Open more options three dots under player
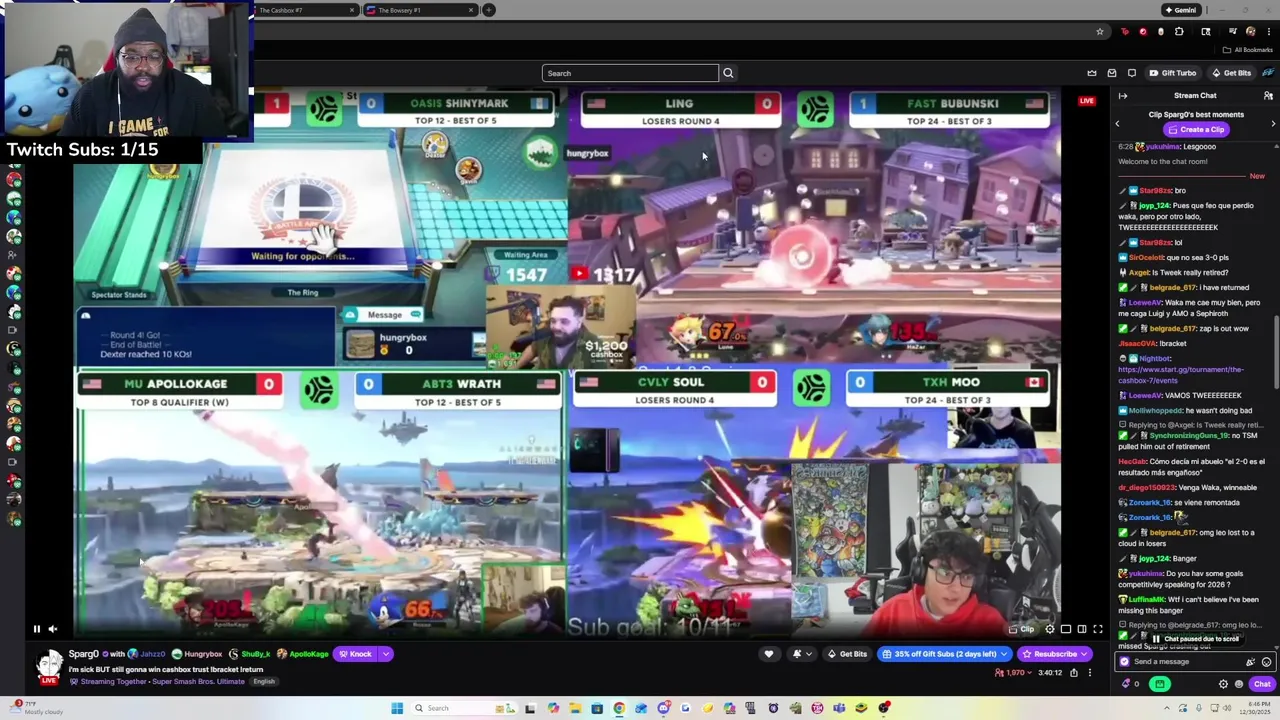 [1090, 673]
